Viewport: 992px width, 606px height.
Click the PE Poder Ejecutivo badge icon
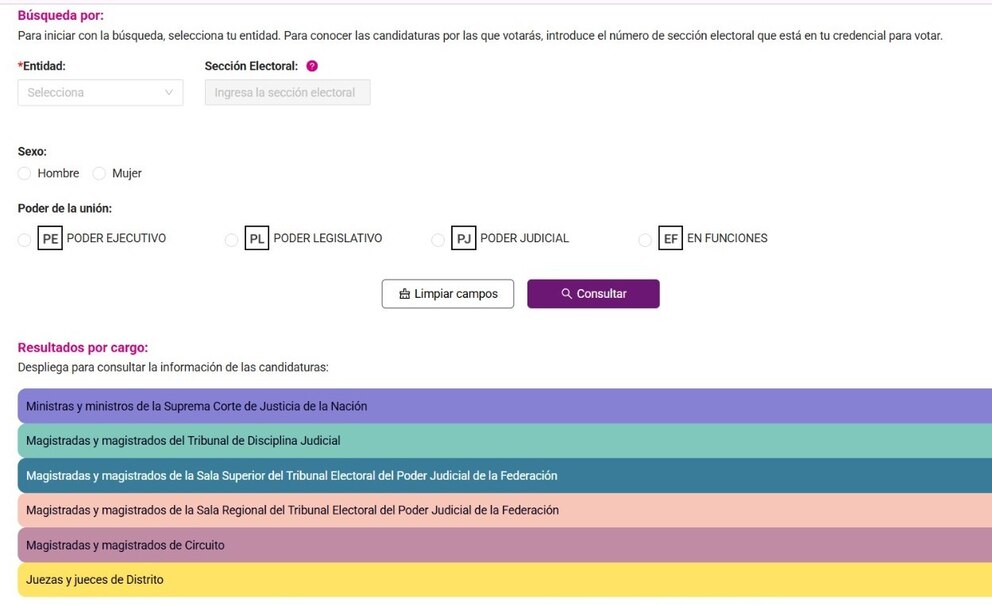[x=50, y=238]
